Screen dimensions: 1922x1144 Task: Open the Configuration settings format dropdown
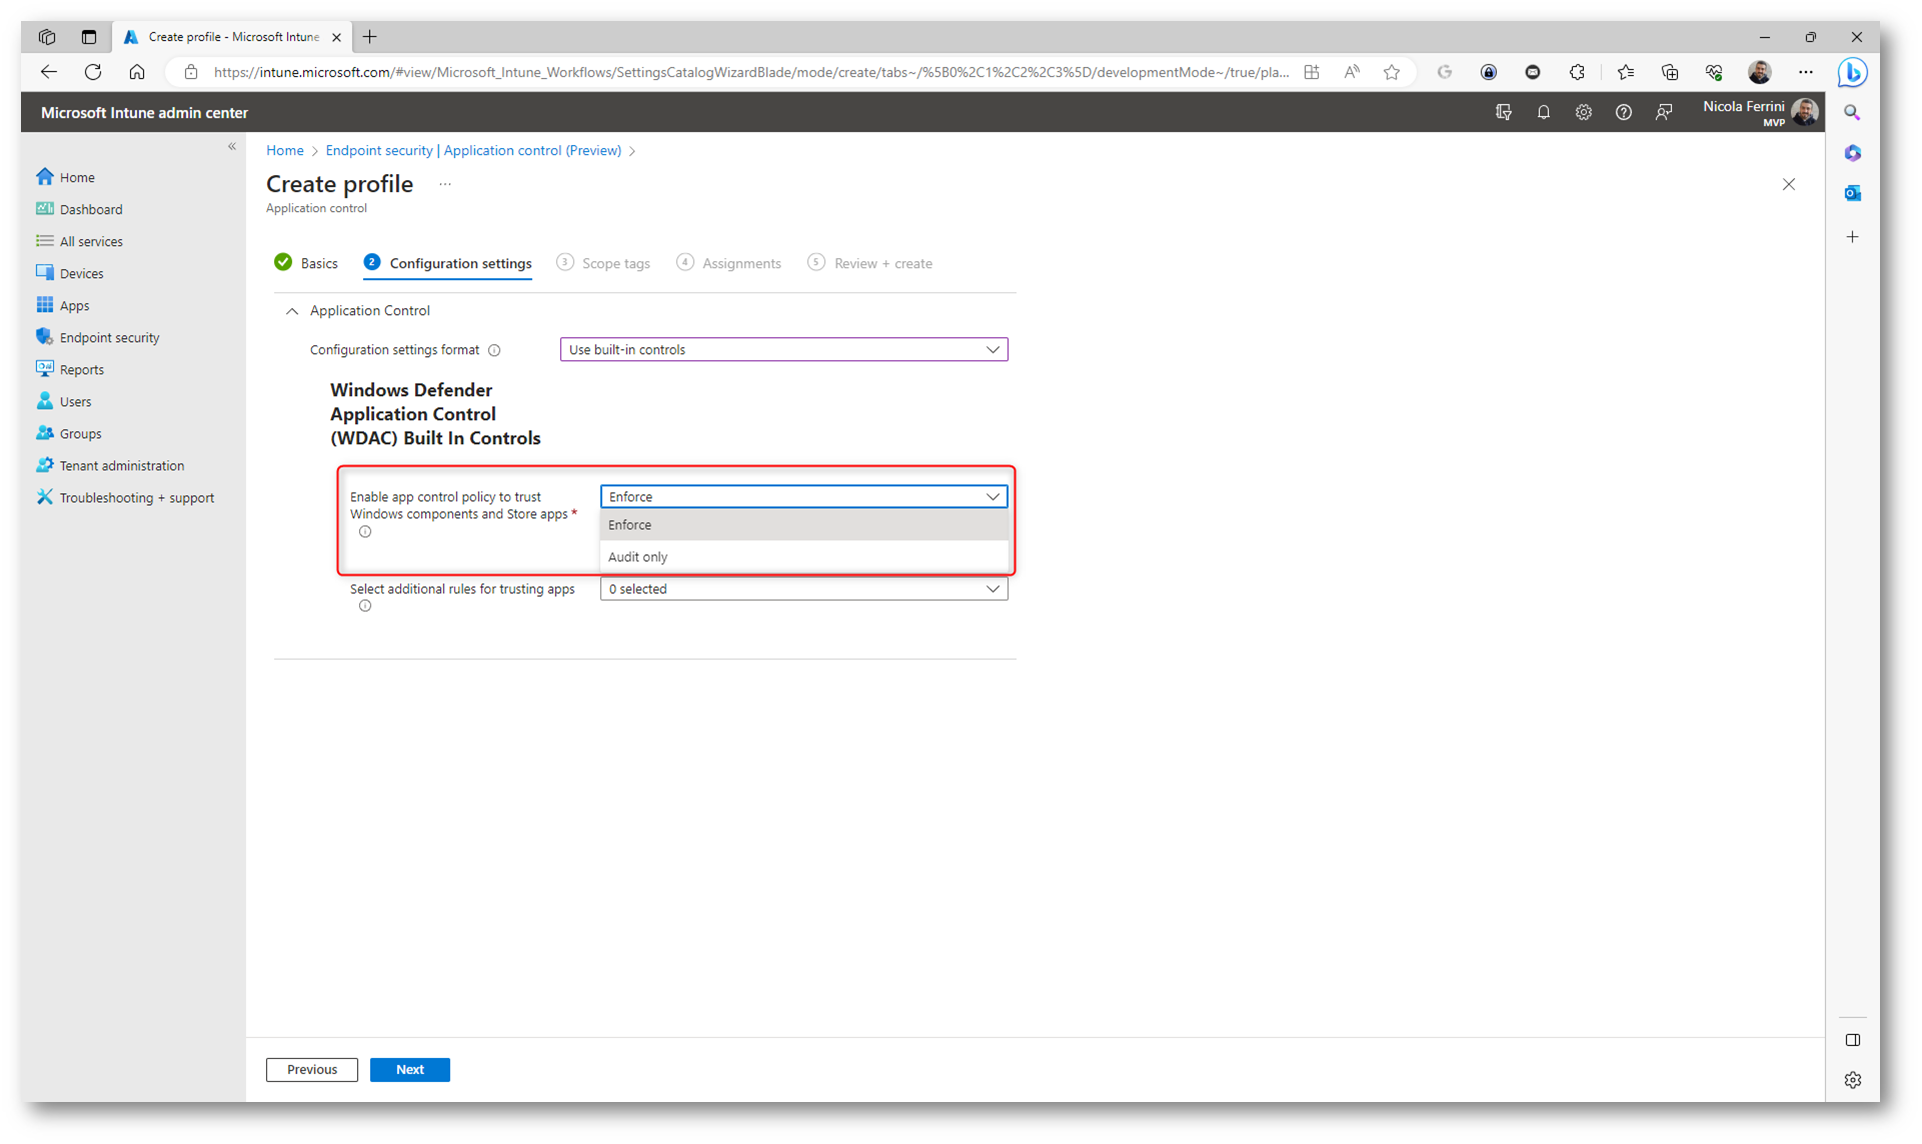[783, 349]
